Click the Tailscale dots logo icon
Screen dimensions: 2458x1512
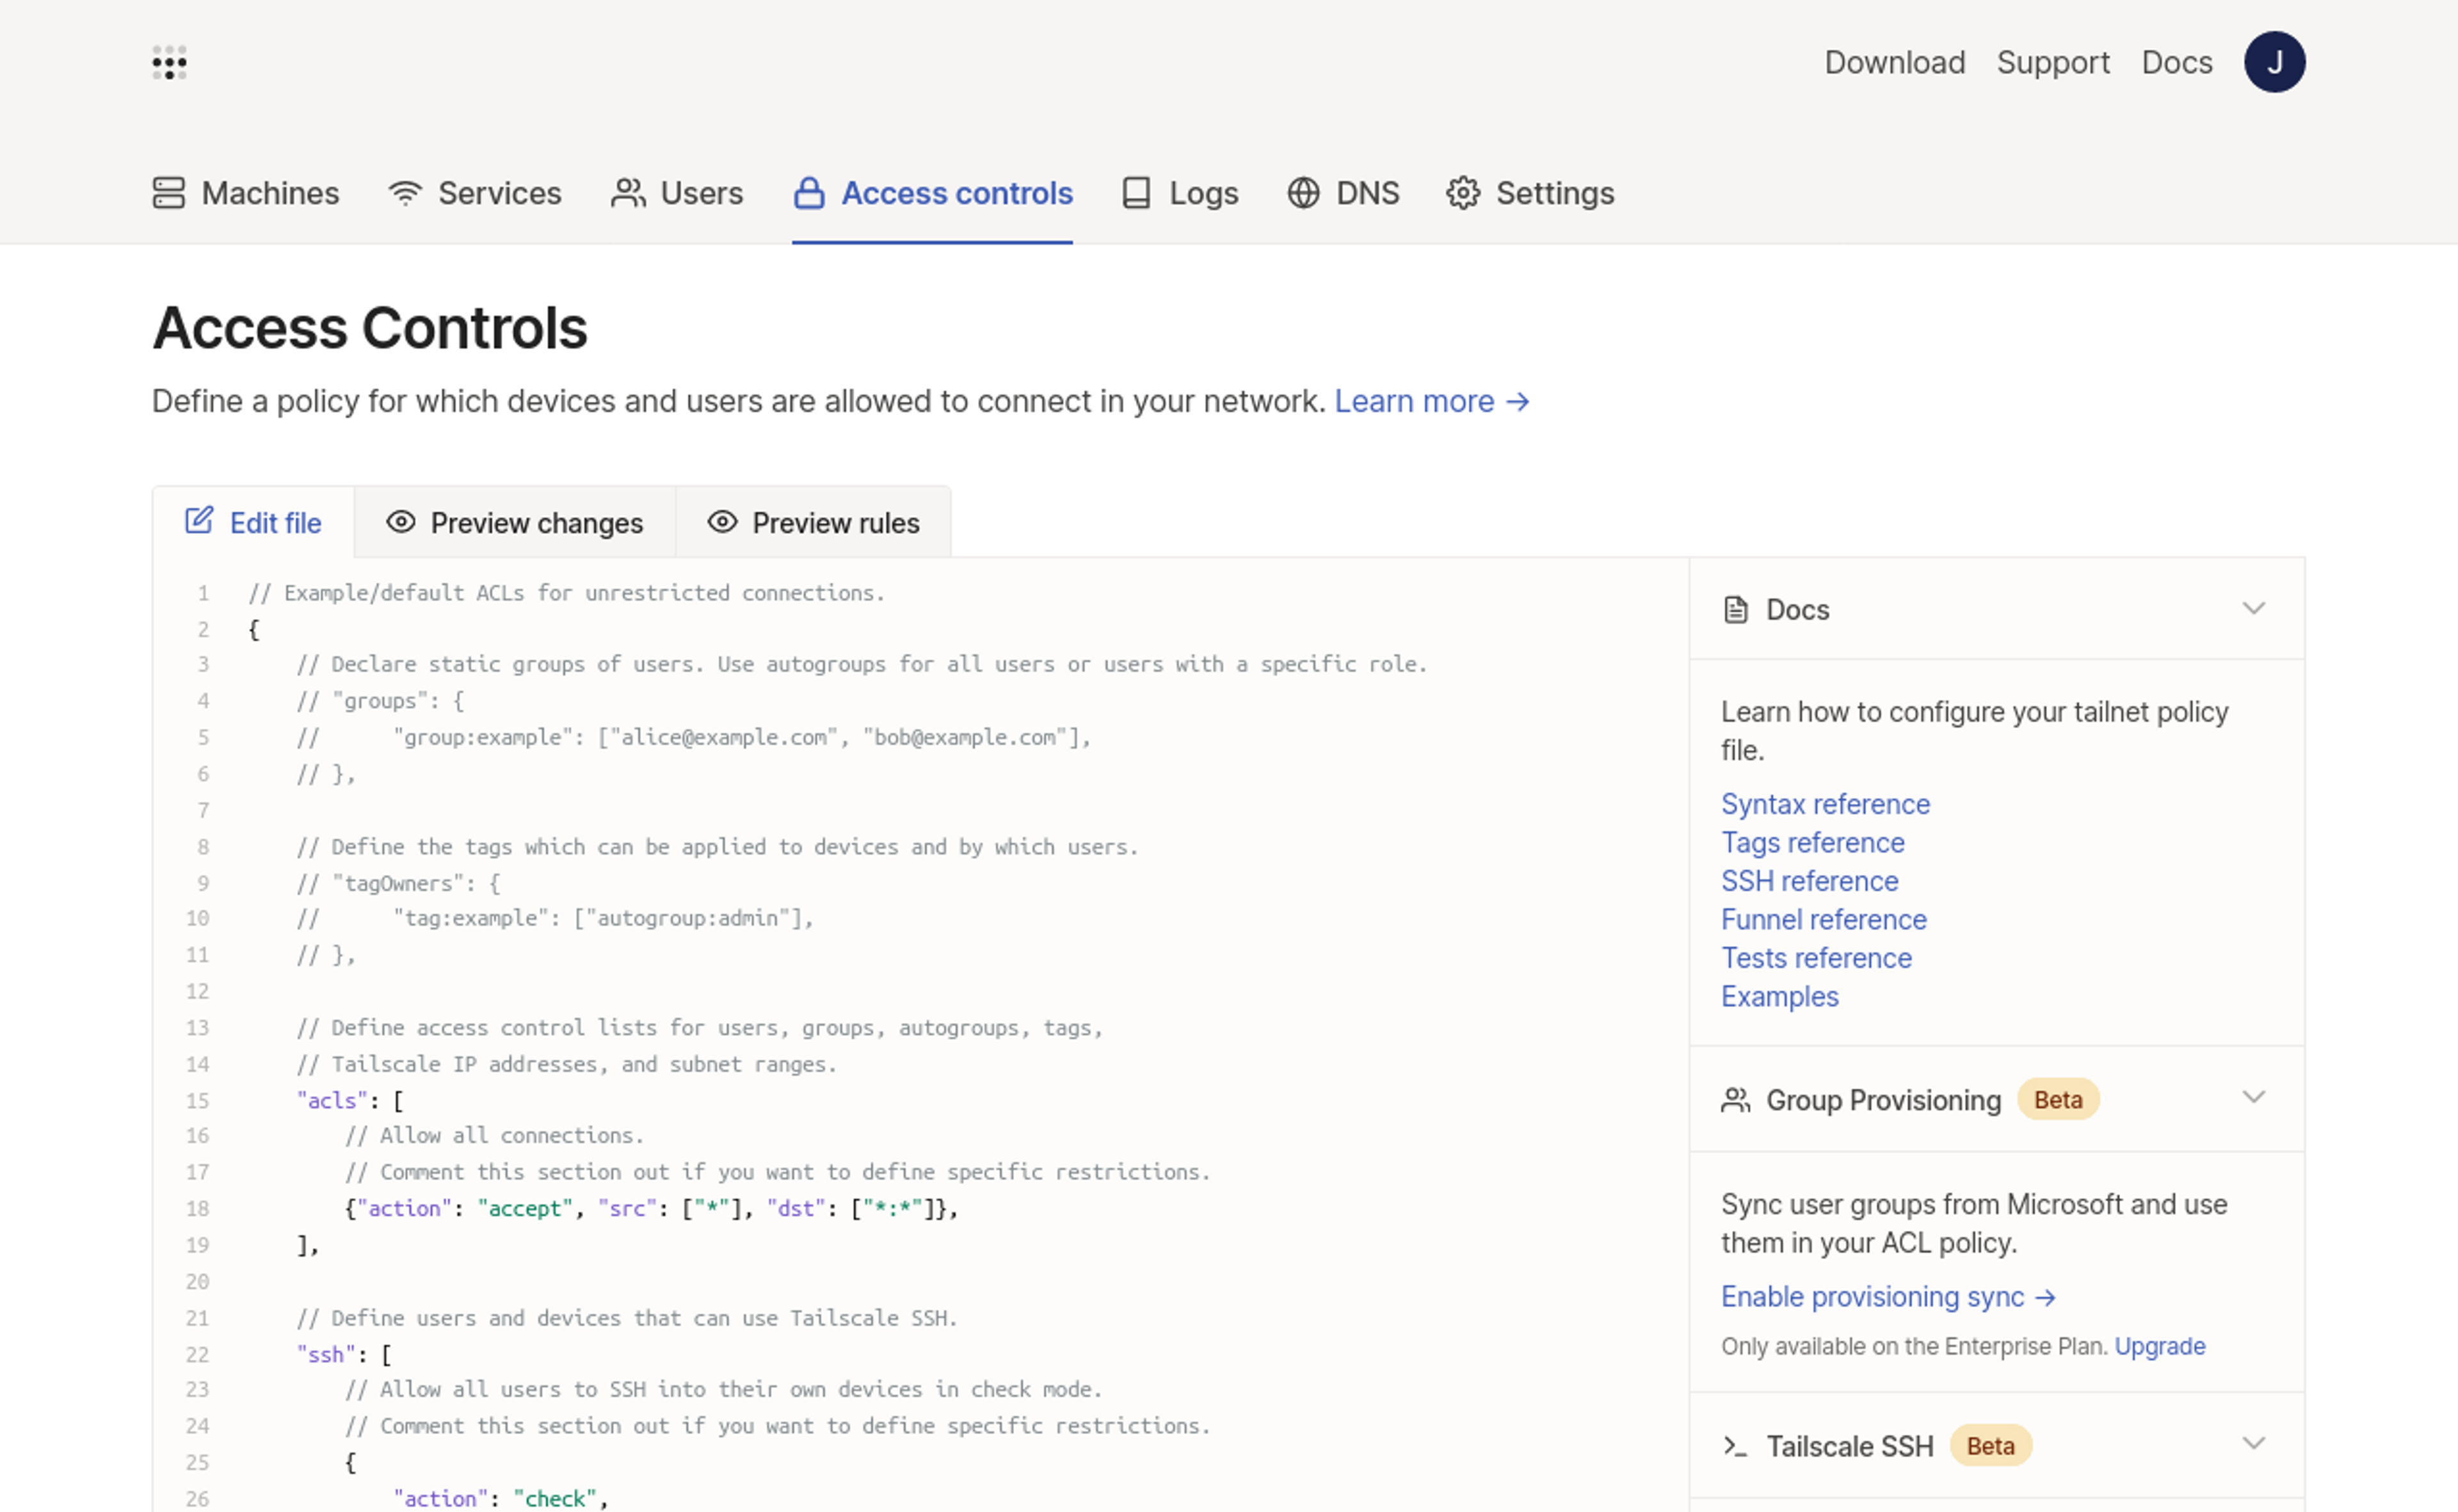pyautogui.click(x=169, y=62)
